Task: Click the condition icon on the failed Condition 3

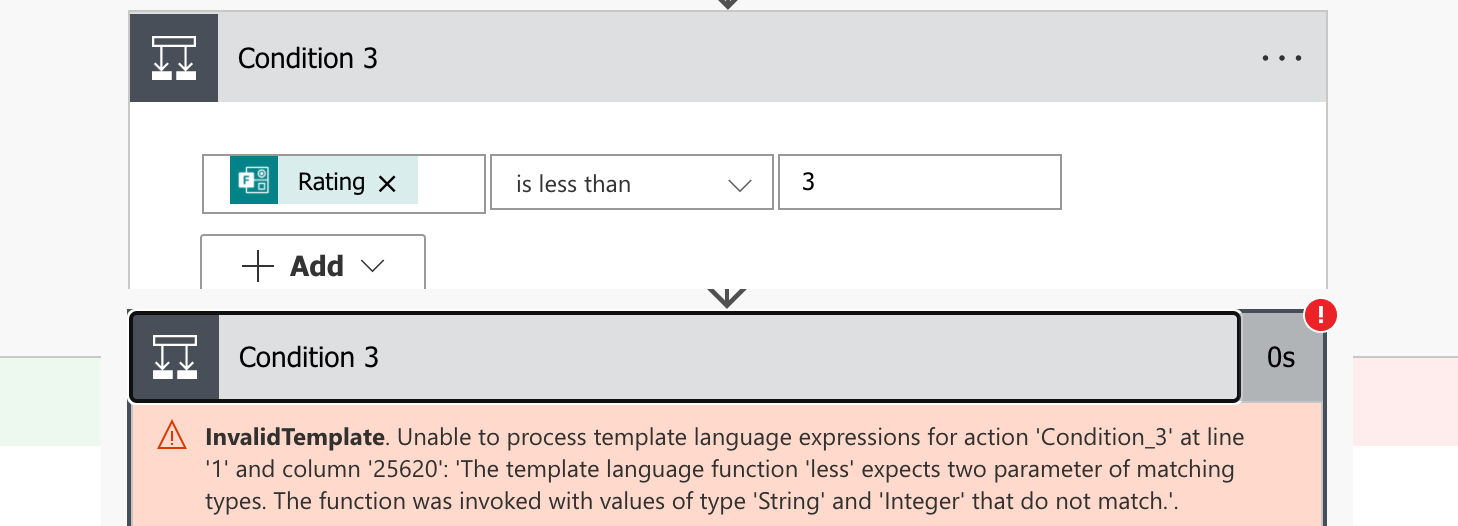Action: pyautogui.click(x=174, y=357)
